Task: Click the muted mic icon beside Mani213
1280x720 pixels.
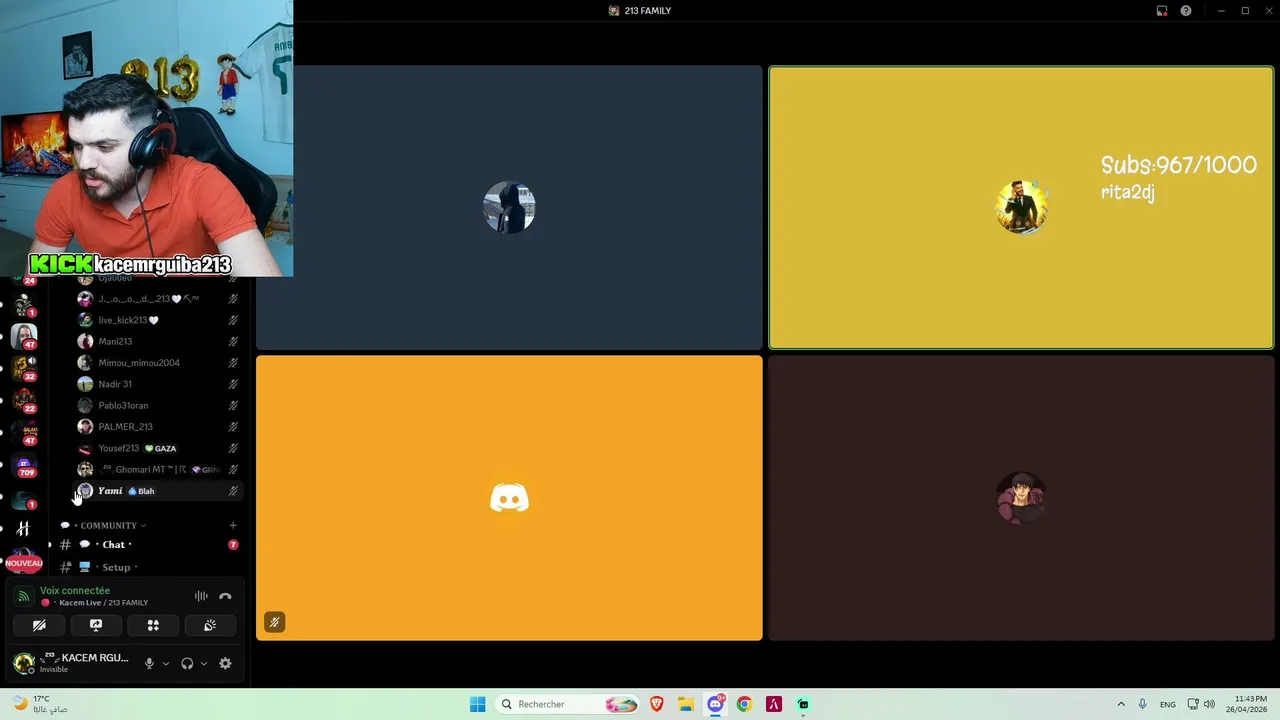Action: coord(233,341)
